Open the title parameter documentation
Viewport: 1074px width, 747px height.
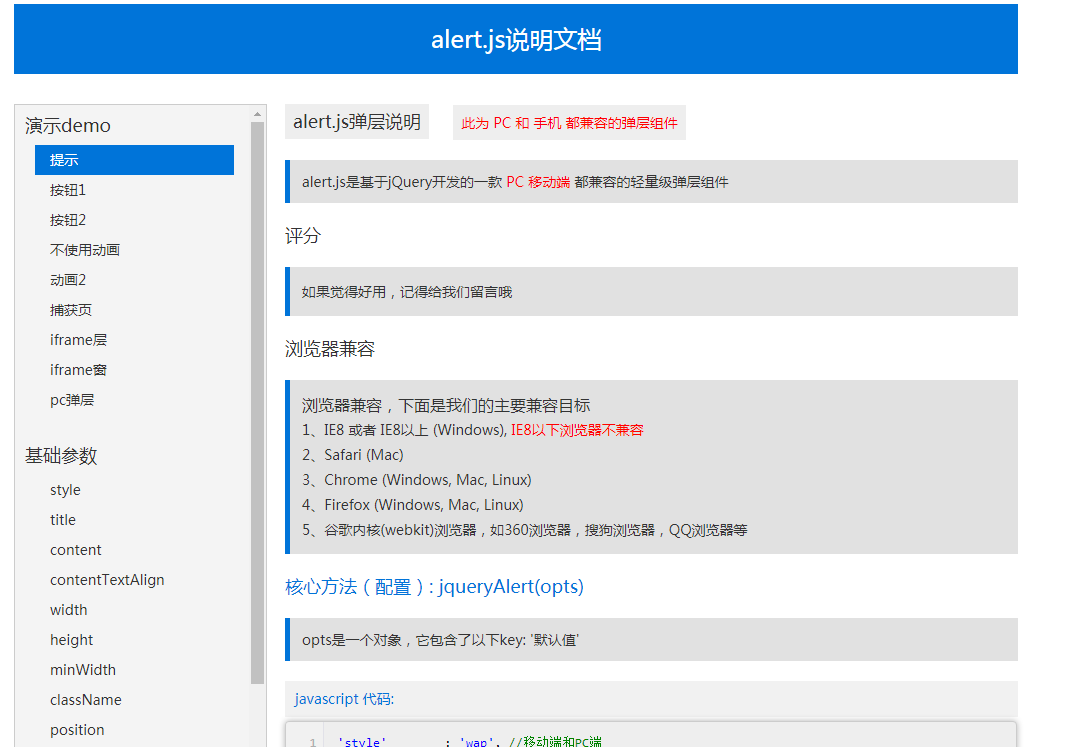(x=62, y=519)
